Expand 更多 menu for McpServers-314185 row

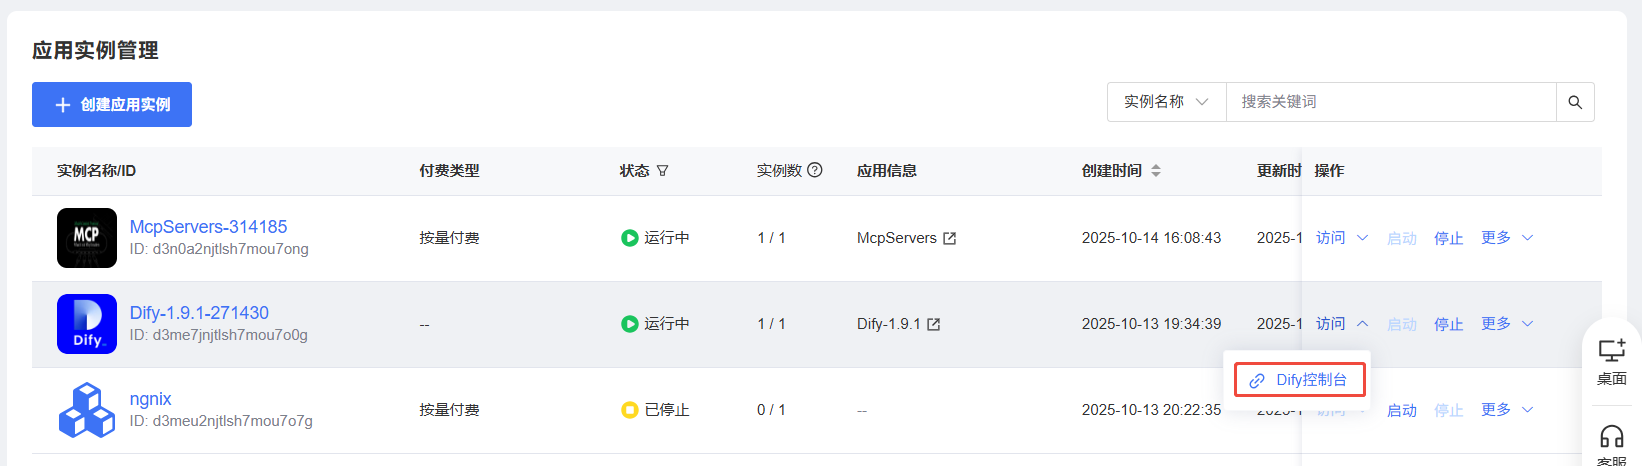click(1507, 238)
